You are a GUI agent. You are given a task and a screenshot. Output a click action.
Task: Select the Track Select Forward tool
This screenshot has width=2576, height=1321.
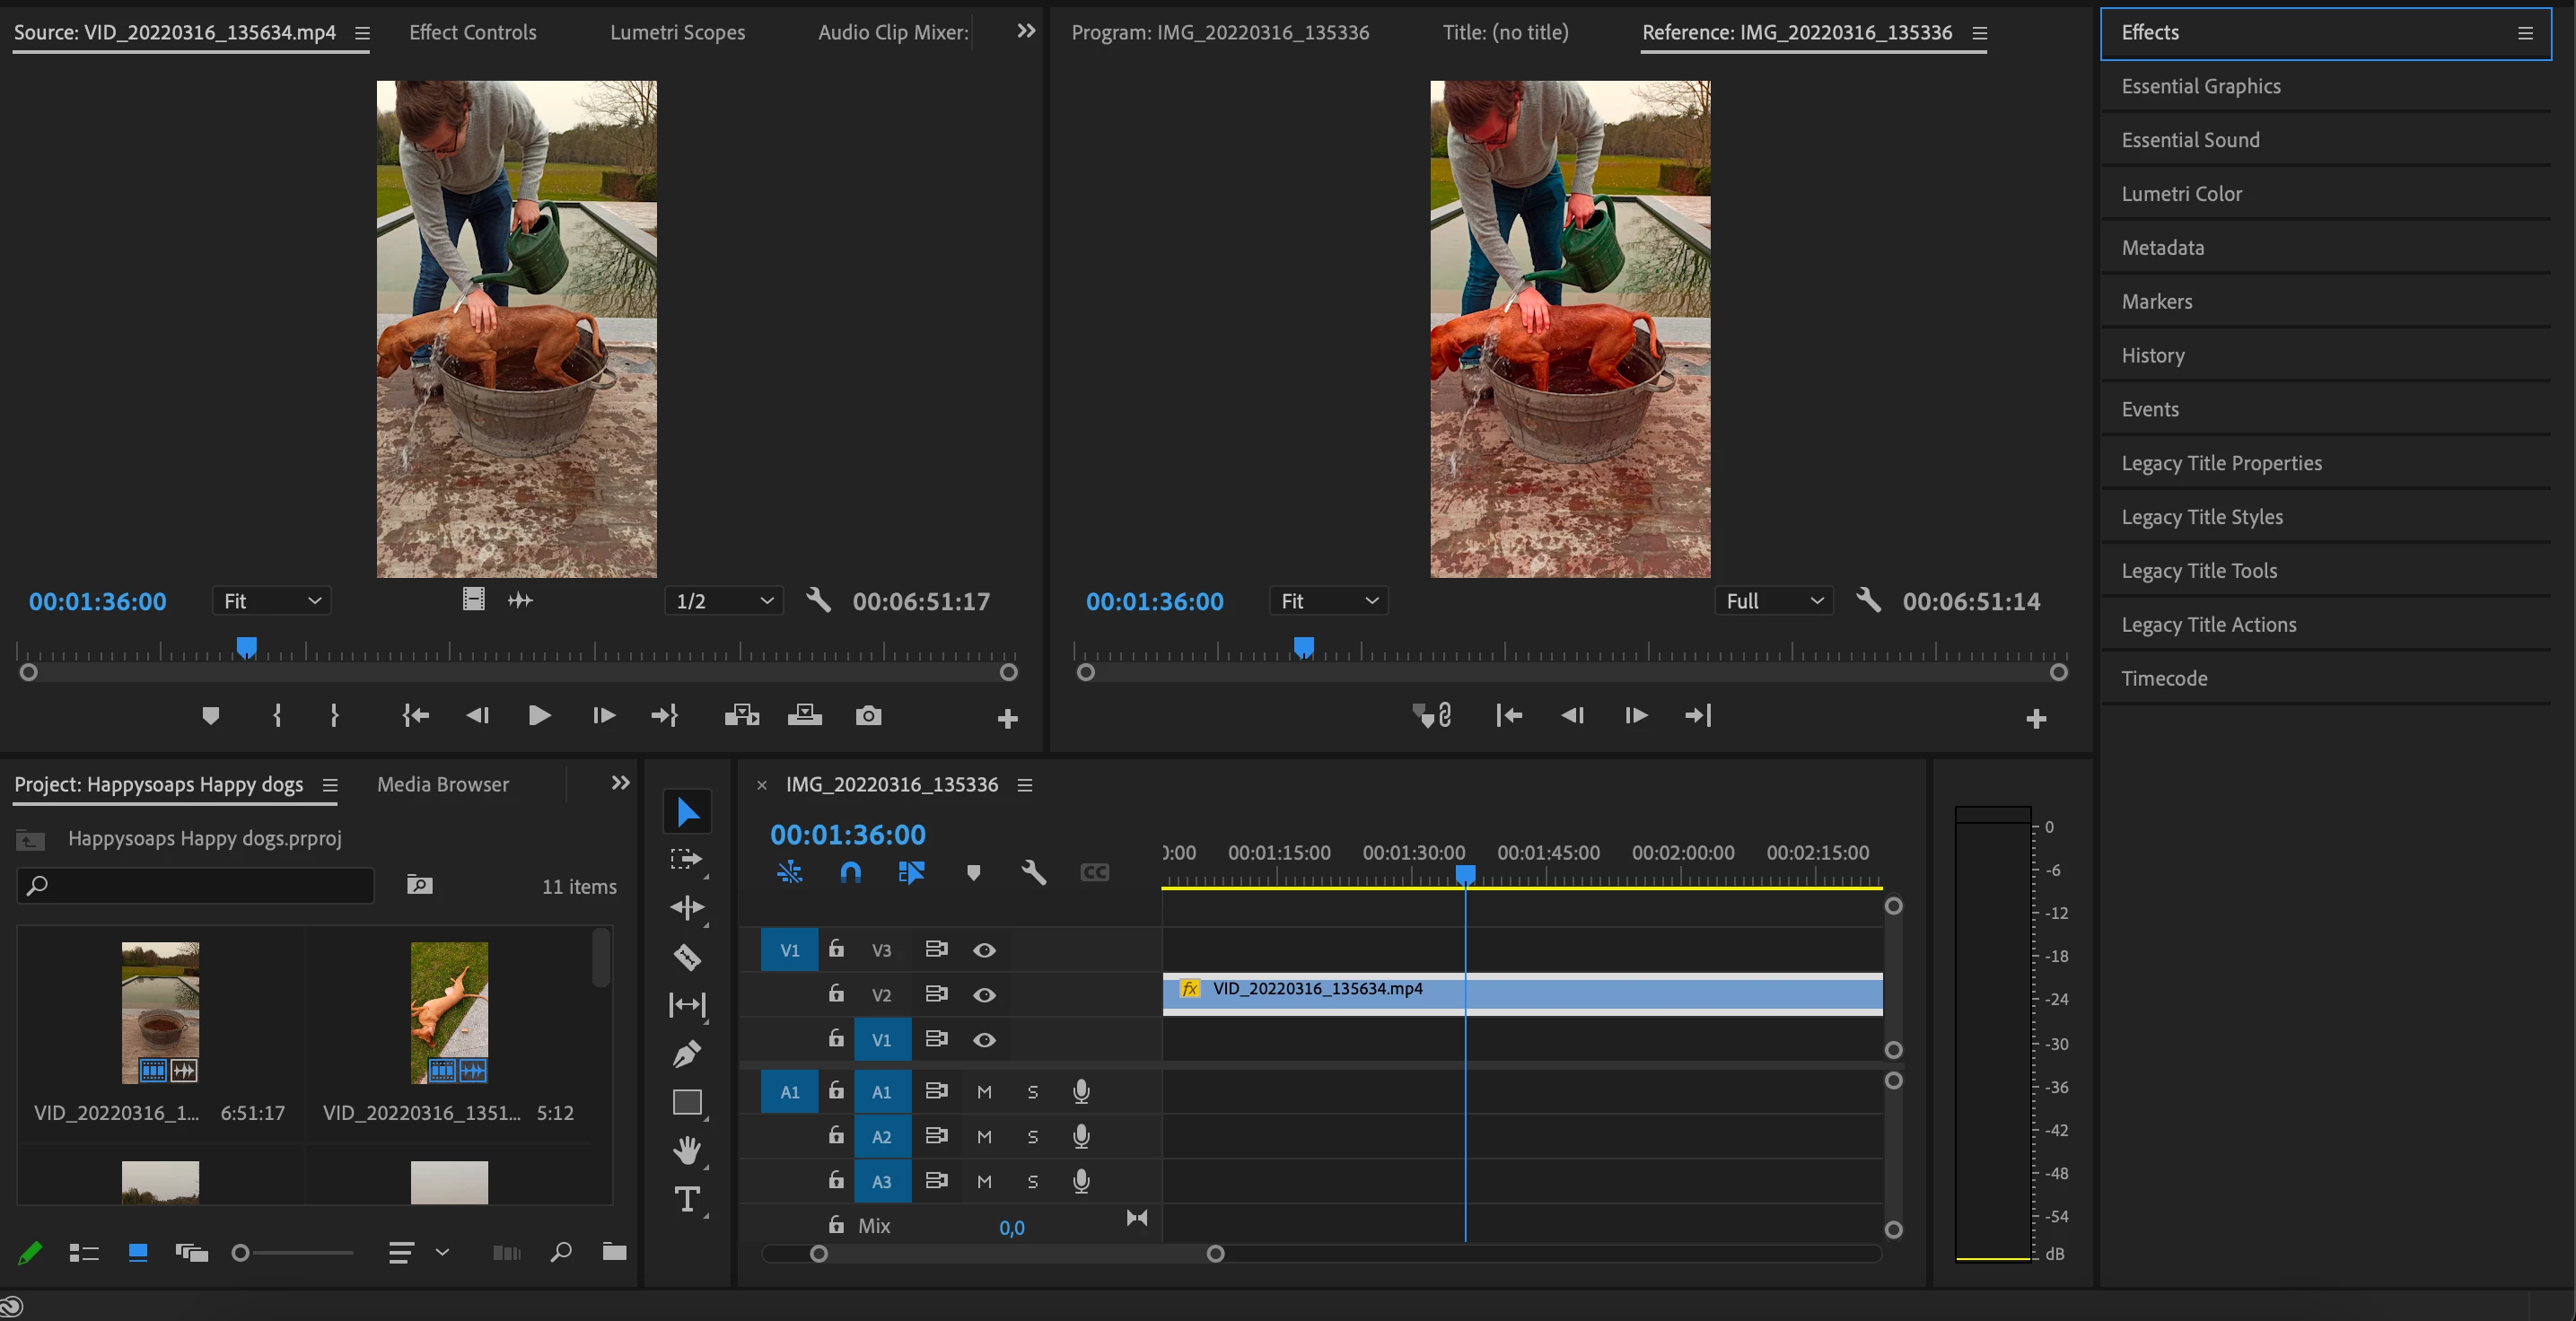(687, 859)
